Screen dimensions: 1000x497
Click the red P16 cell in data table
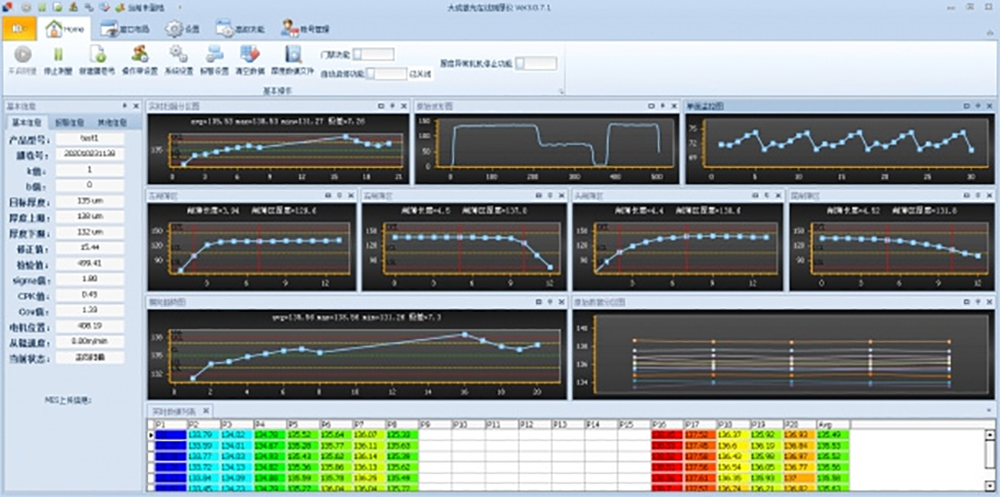665,435
